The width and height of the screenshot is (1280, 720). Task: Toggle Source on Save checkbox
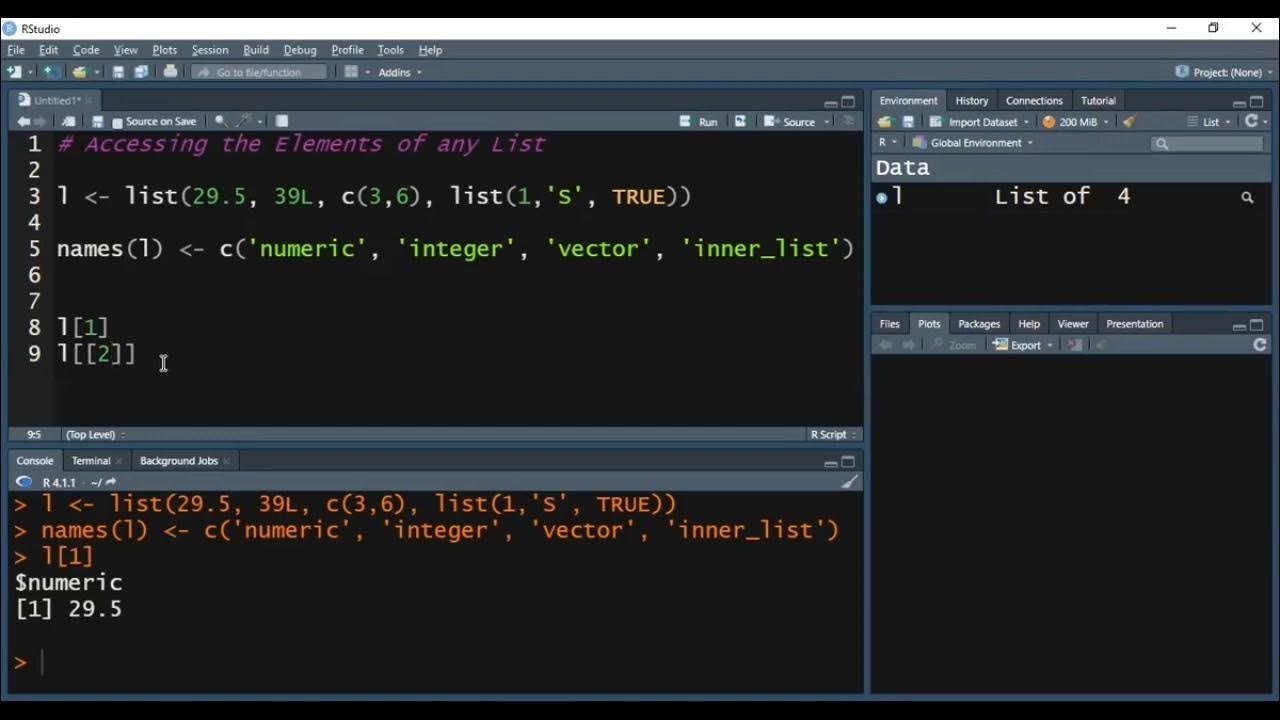(117, 122)
